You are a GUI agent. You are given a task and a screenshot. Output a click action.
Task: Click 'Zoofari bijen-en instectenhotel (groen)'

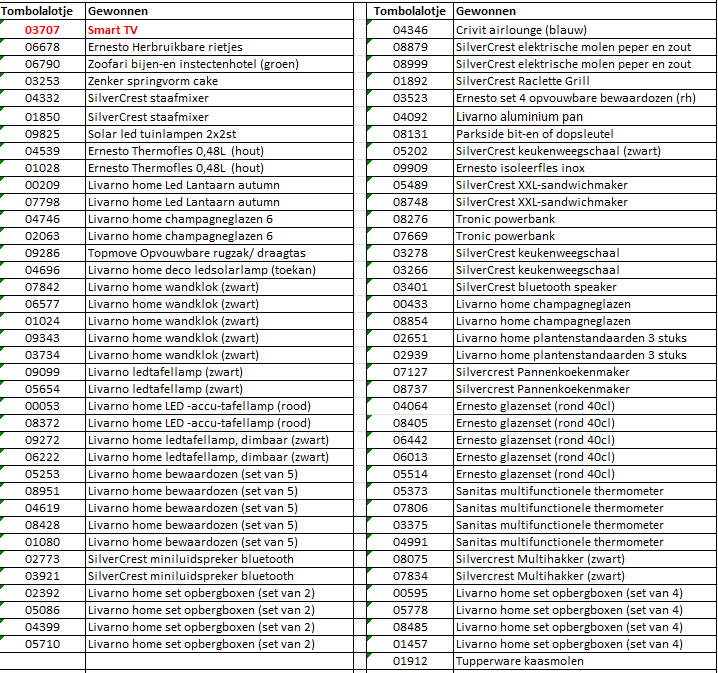coord(193,64)
